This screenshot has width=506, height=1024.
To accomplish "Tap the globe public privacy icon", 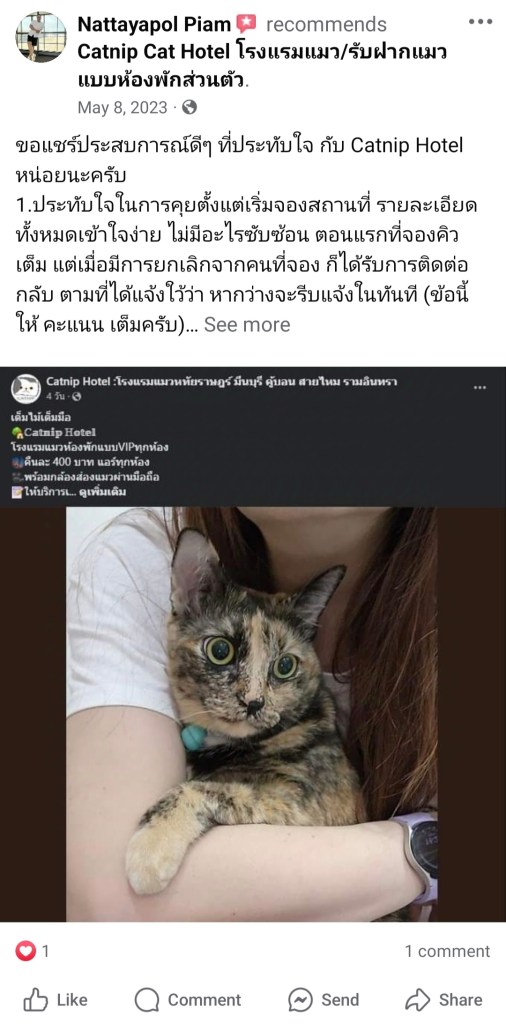I will tap(189, 107).
